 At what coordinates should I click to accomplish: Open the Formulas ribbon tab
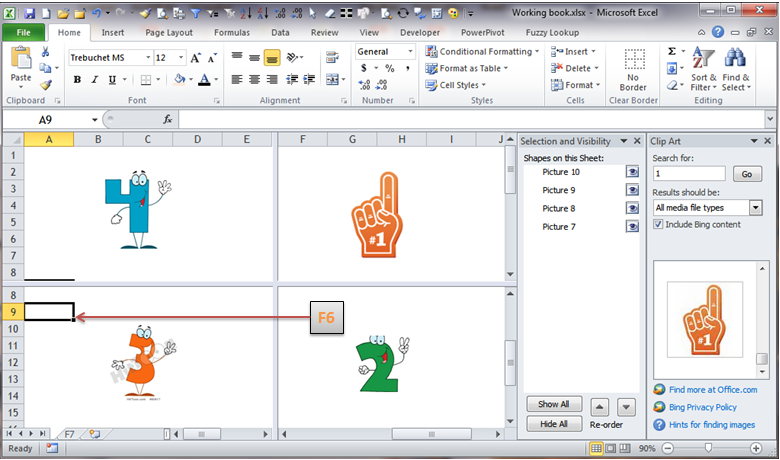click(x=232, y=32)
